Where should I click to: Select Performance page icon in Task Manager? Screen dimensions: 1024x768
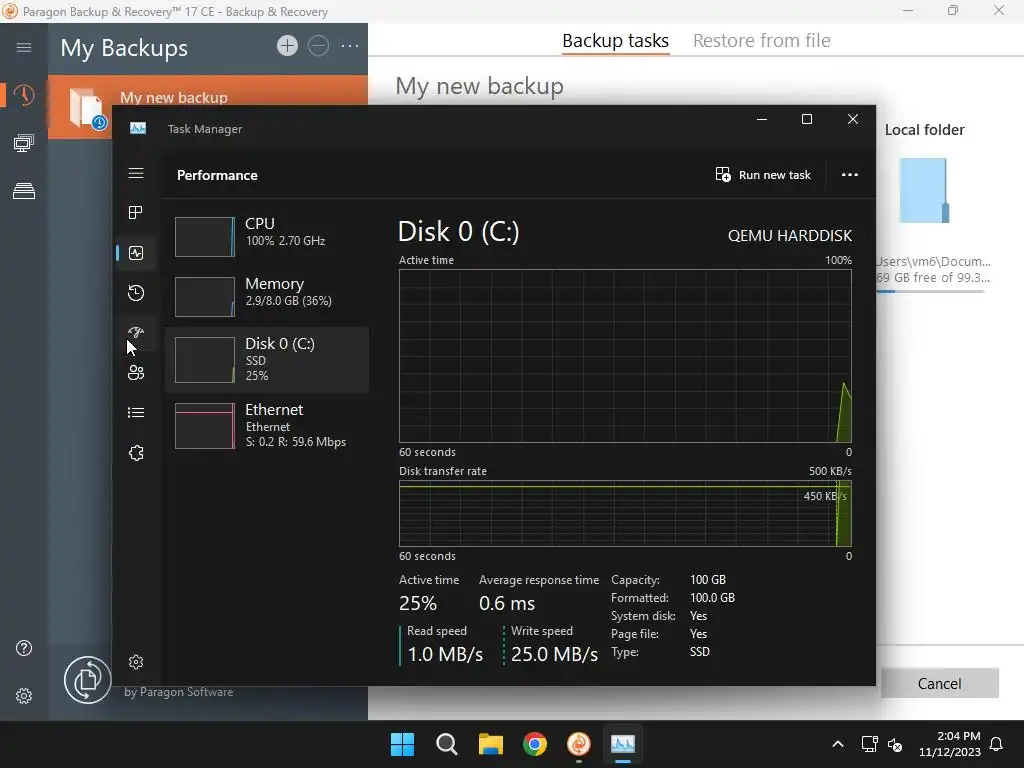coord(136,253)
